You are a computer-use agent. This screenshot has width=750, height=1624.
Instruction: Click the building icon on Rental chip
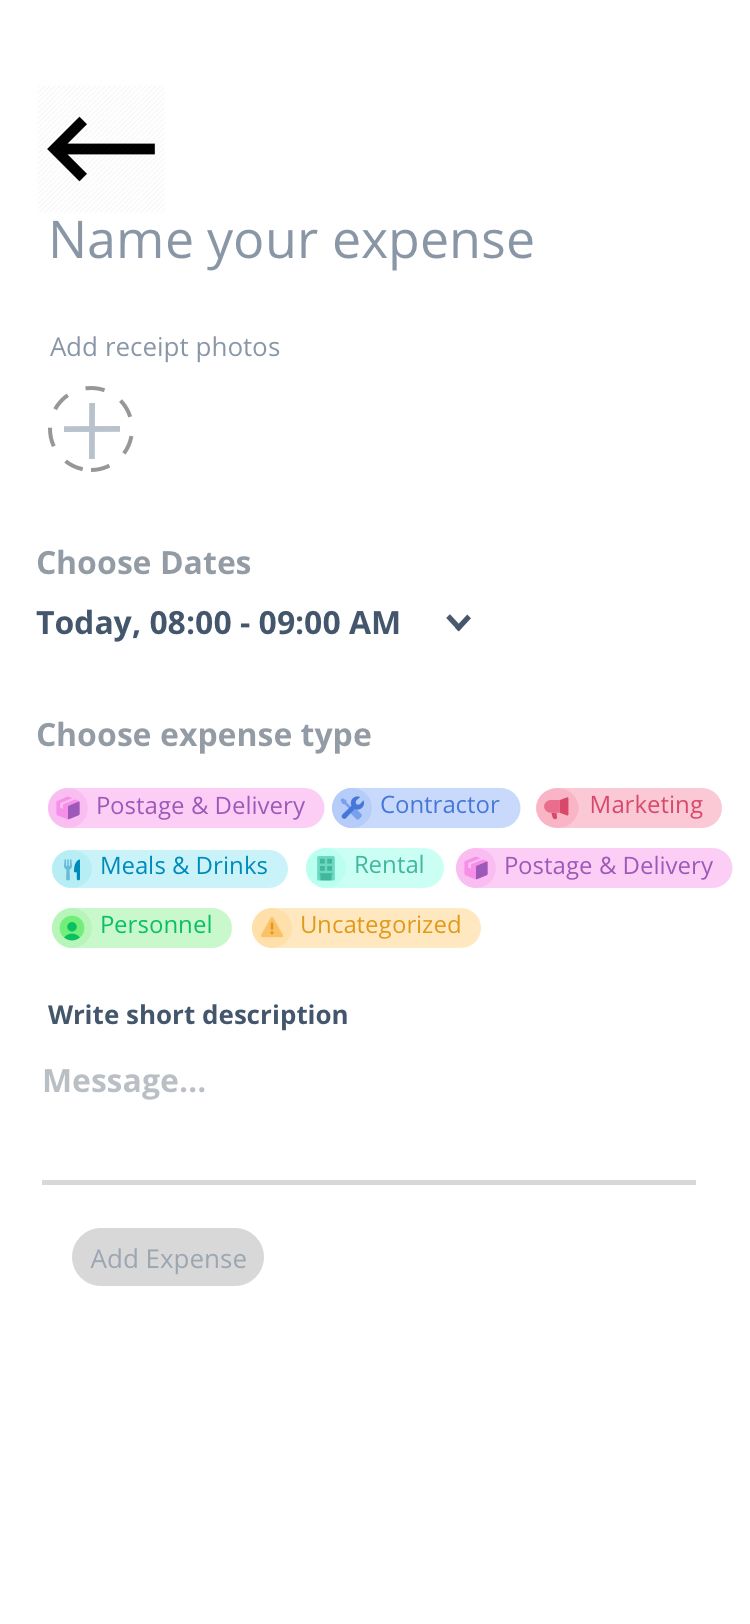[x=326, y=867]
